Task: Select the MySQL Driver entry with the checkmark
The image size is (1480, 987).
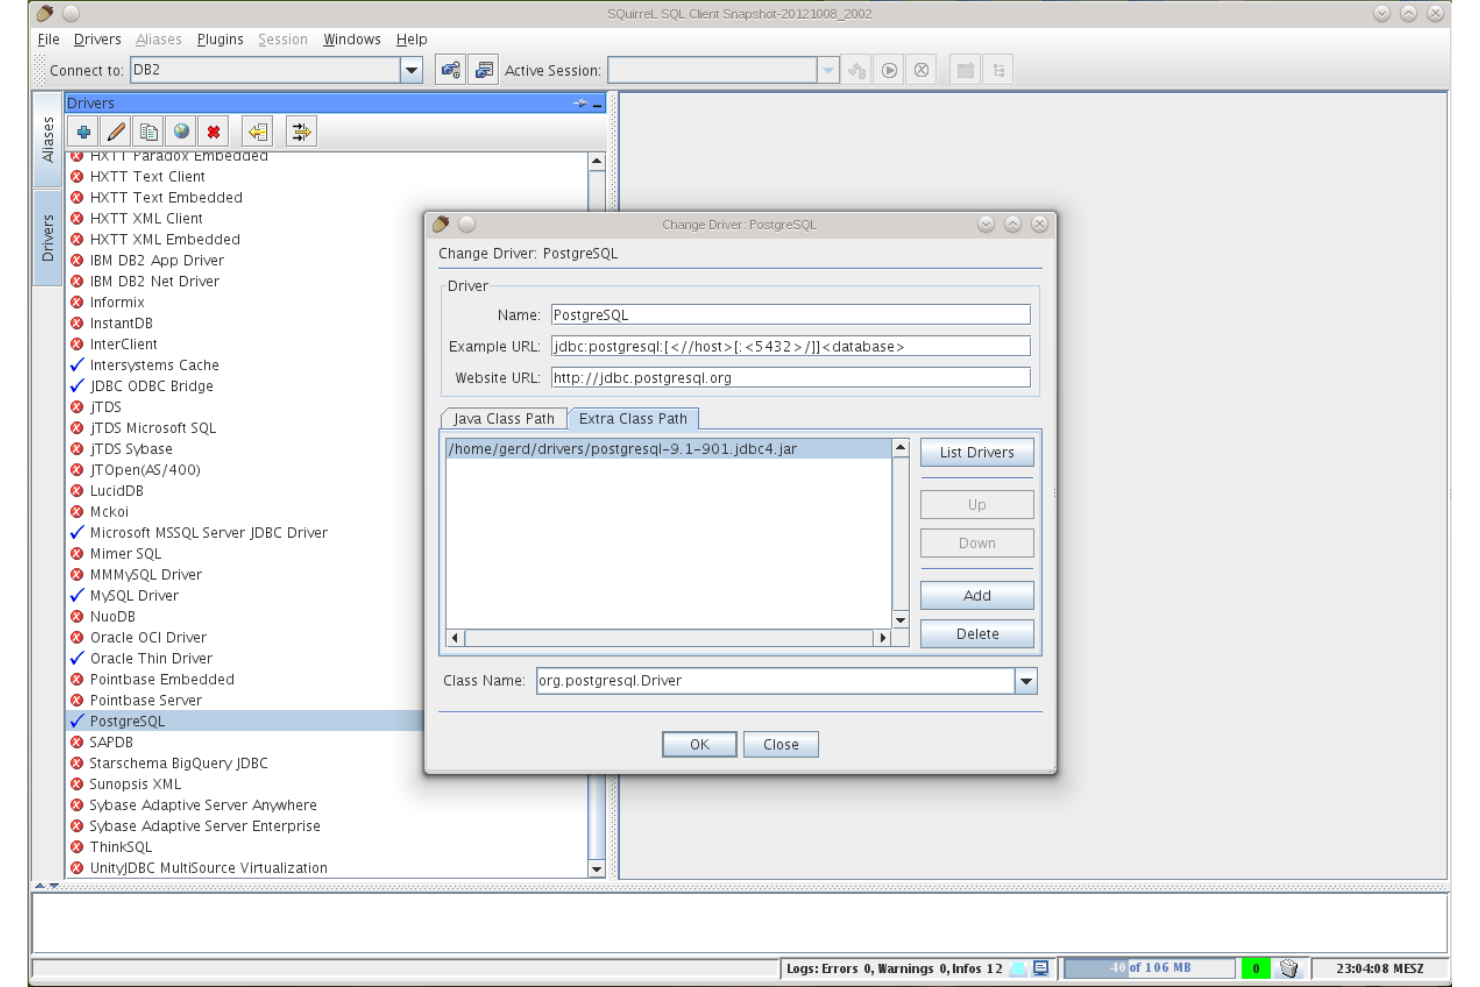Action: point(133,595)
